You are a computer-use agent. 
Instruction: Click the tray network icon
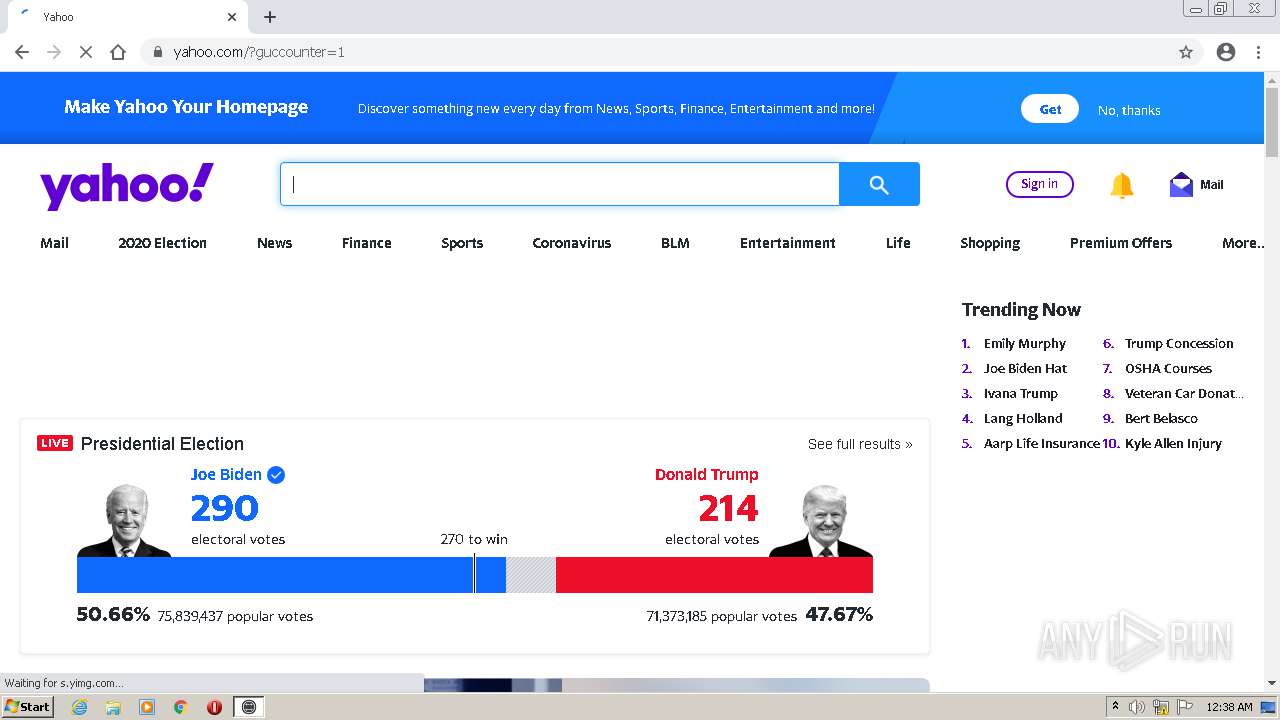pyautogui.click(x=1161, y=707)
